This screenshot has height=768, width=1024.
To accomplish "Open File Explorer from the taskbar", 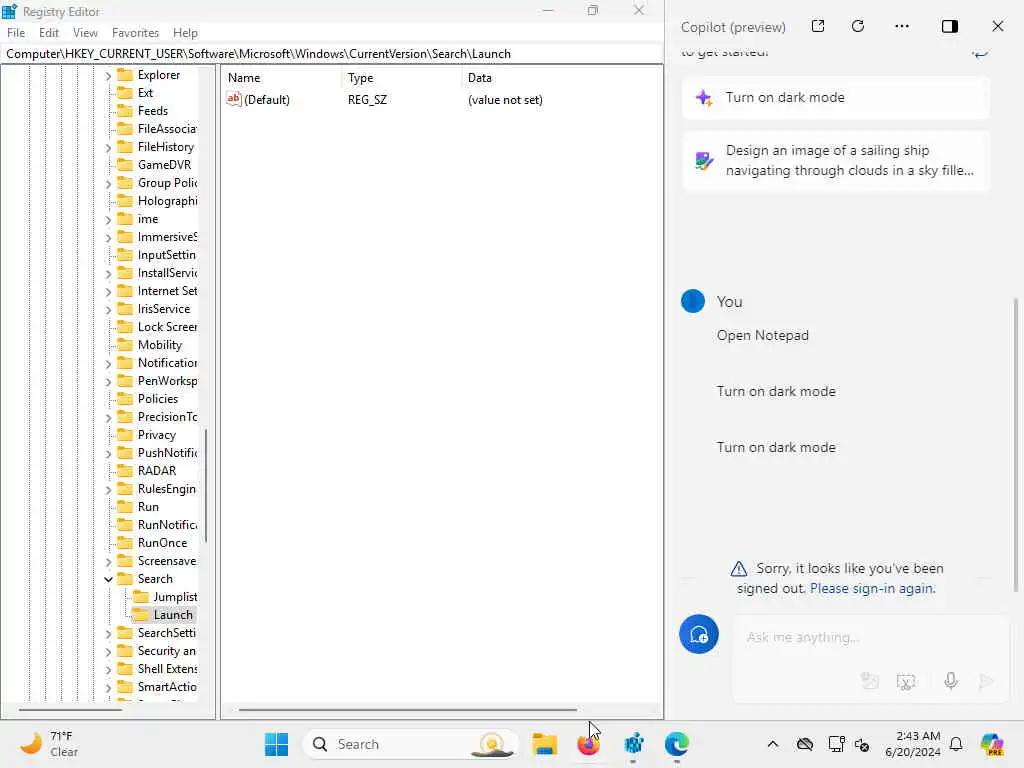I will tap(544, 744).
